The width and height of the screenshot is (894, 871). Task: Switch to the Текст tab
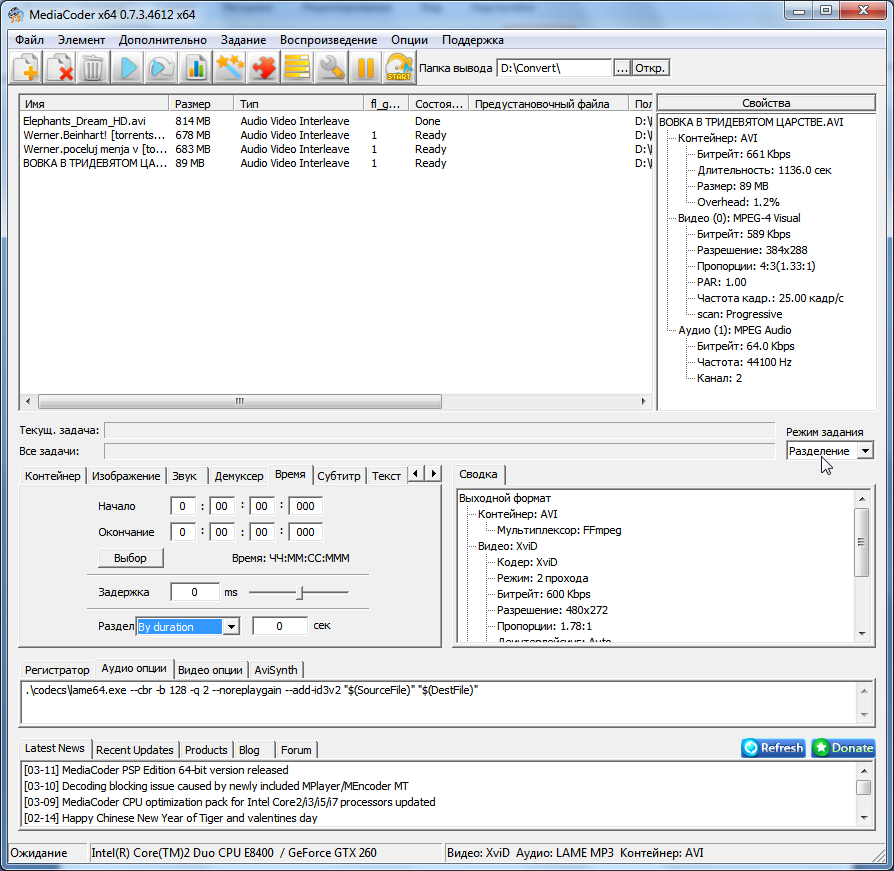[387, 476]
